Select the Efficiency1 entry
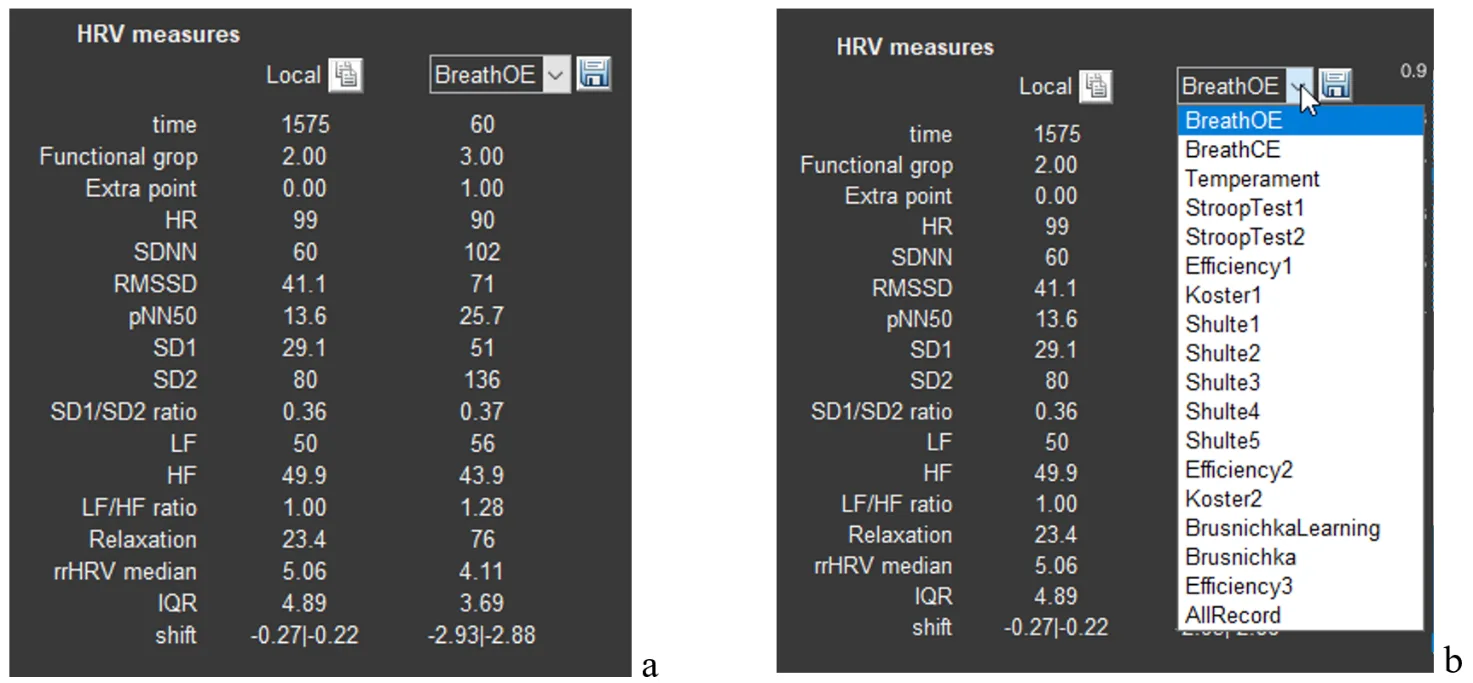This screenshot has width=1473, height=683. click(1239, 266)
